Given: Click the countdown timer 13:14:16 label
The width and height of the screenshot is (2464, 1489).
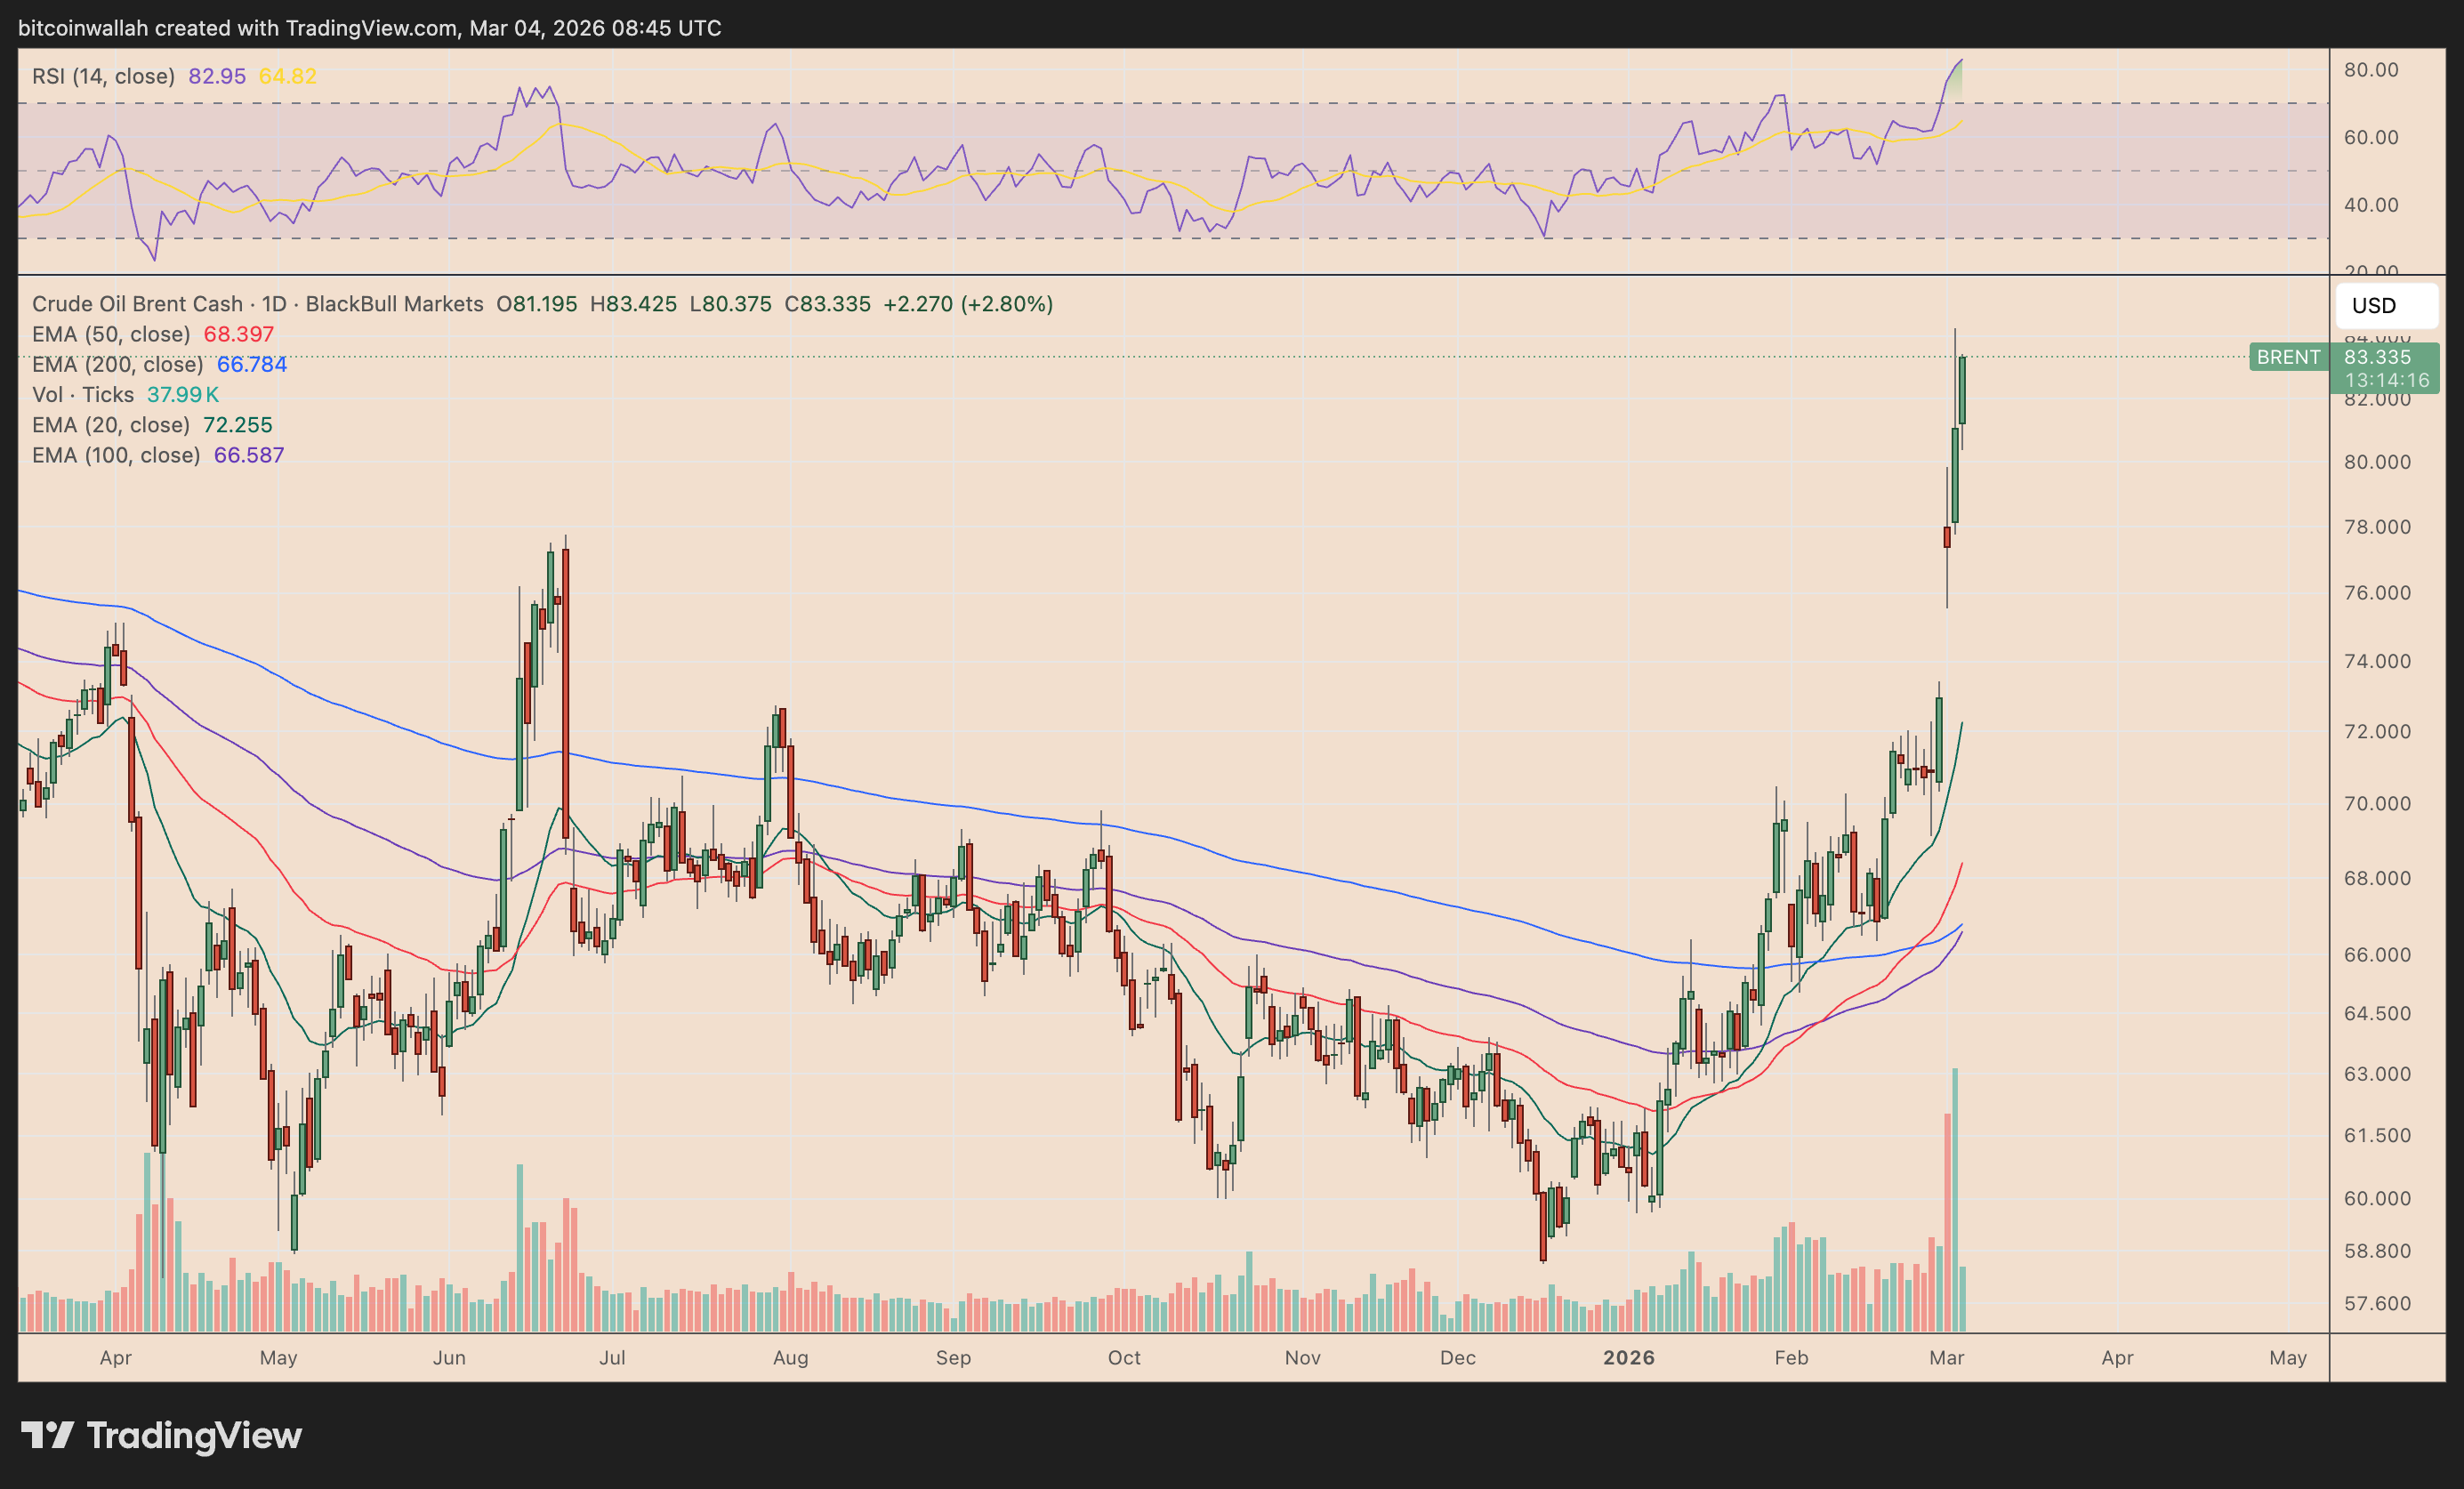Looking at the screenshot, I should [x=2386, y=380].
